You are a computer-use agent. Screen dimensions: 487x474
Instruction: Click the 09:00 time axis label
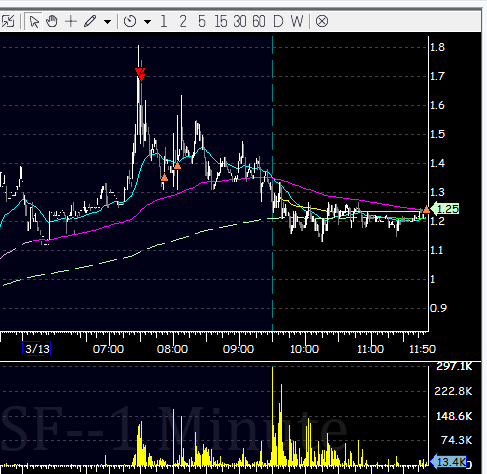click(x=238, y=349)
